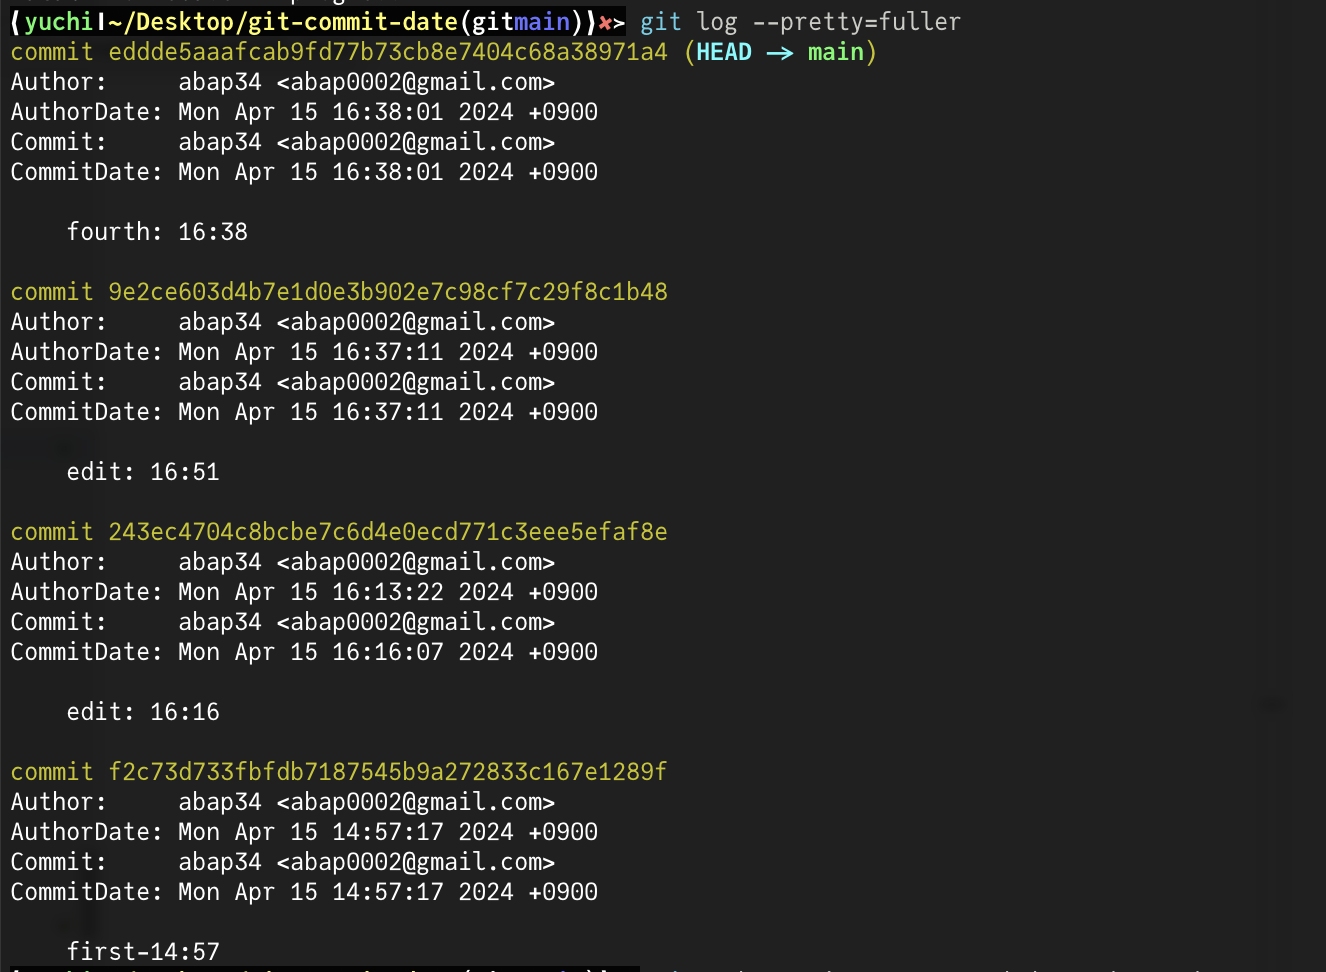The image size is (1326, 972).
Task: Click the AuthorDate 16:13:22 timestamp
Action: point(388,592)
